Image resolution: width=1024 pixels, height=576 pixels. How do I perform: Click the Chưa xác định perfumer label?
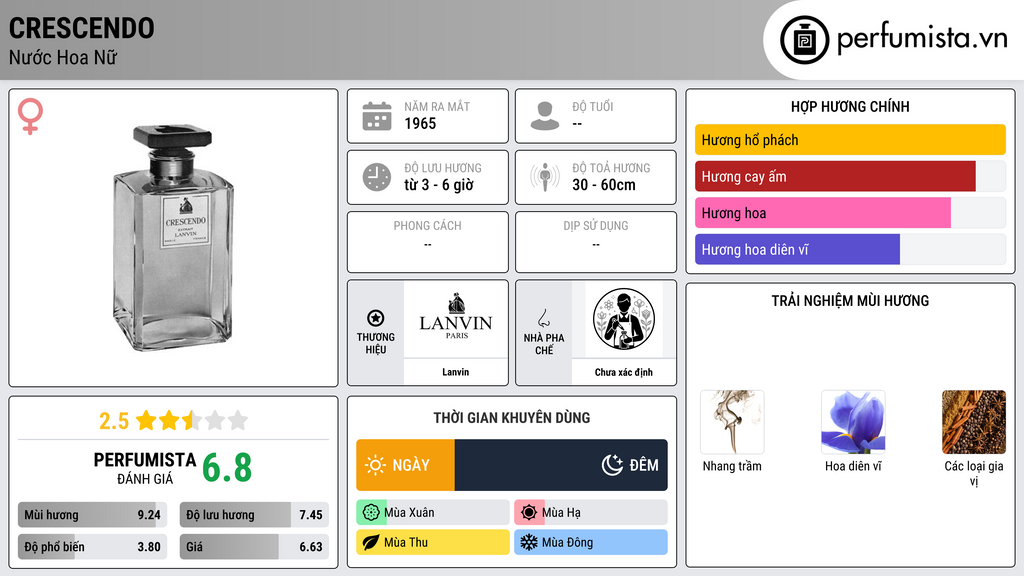coord(624,372)
